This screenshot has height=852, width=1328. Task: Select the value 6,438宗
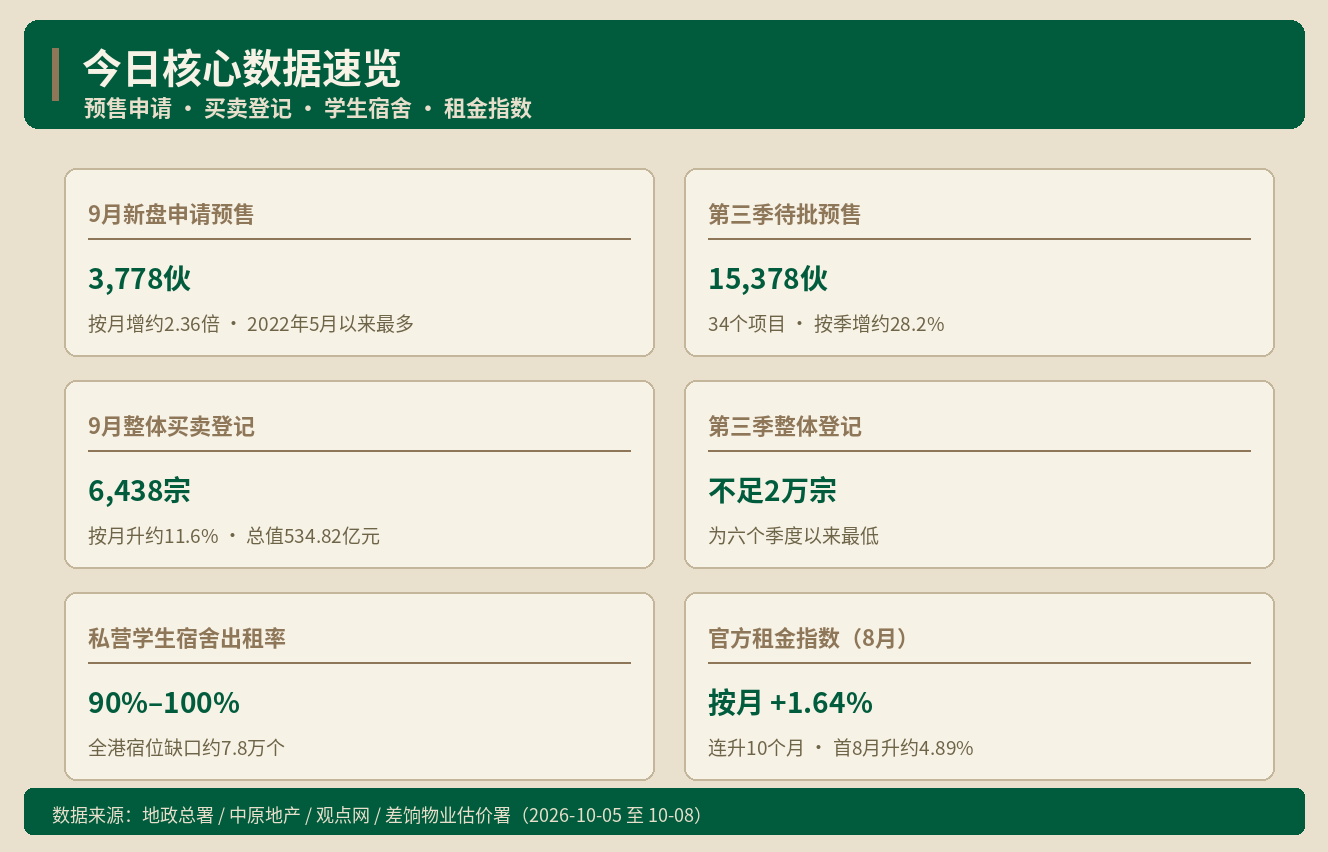pyautogui.click(x=139, y=491)
